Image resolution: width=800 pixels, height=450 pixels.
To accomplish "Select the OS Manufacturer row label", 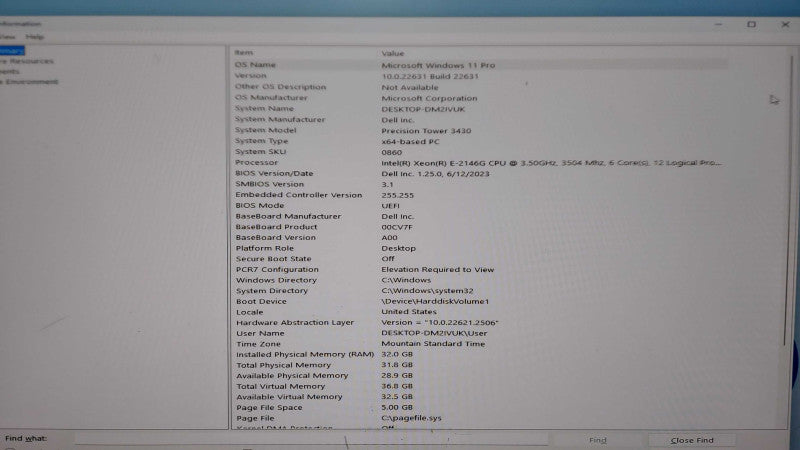I will (271, 97).
